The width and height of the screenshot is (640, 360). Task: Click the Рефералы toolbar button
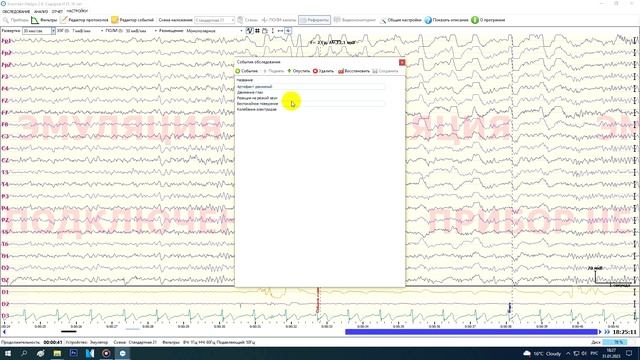click(314, 20)
